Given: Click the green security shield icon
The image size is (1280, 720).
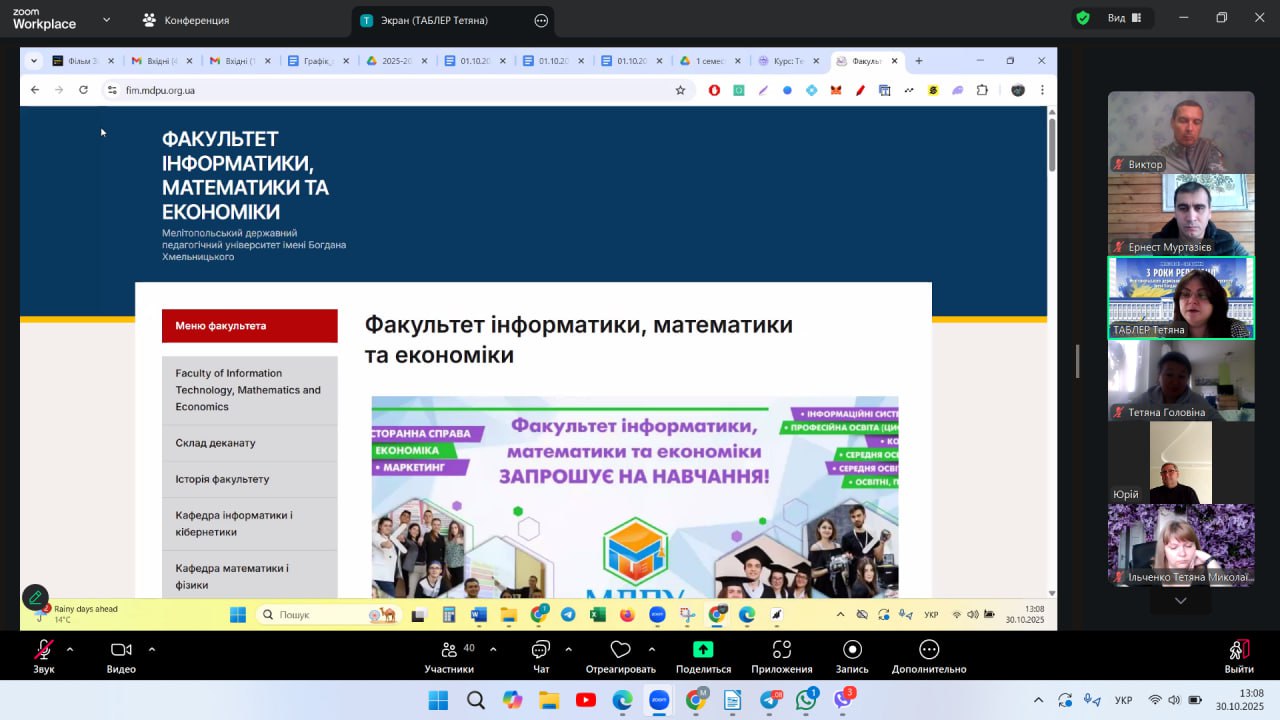Looking at the screenshot, I should point(1082,18).
